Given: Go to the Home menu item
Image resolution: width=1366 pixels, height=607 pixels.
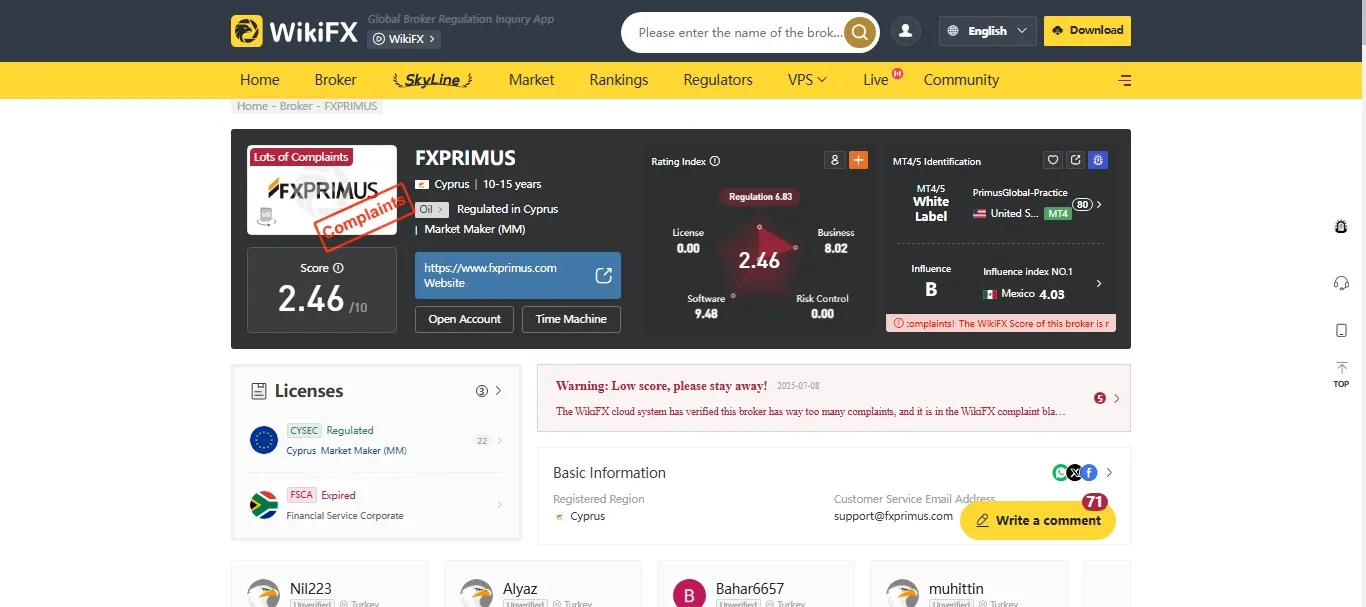Looking at the screenshot, I should [x=260, y=80].
